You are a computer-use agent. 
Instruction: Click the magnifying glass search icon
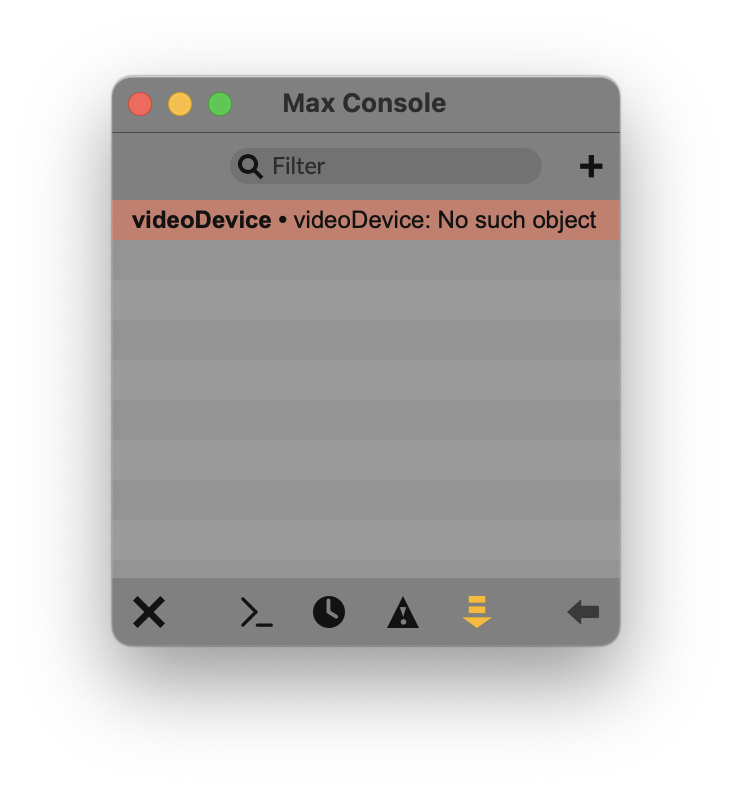pos(250,166)
